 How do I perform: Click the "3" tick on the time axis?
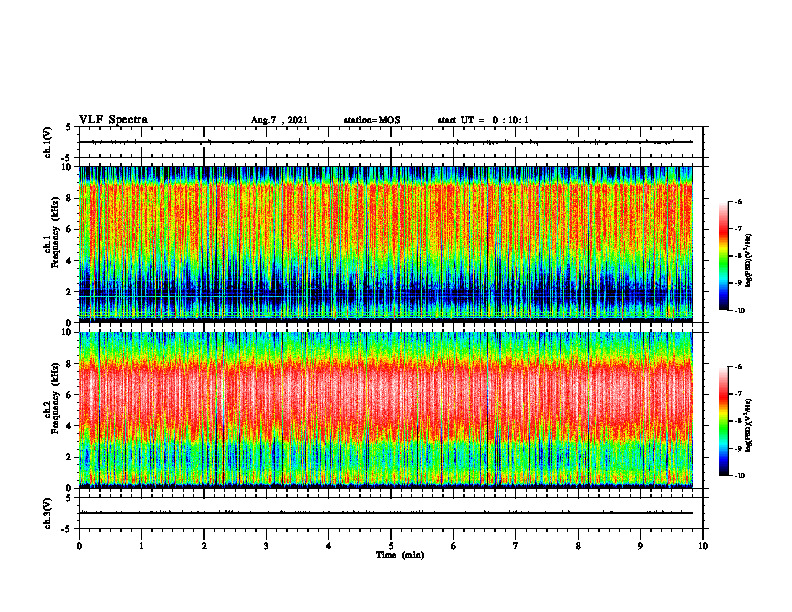[x=266, y=546]
